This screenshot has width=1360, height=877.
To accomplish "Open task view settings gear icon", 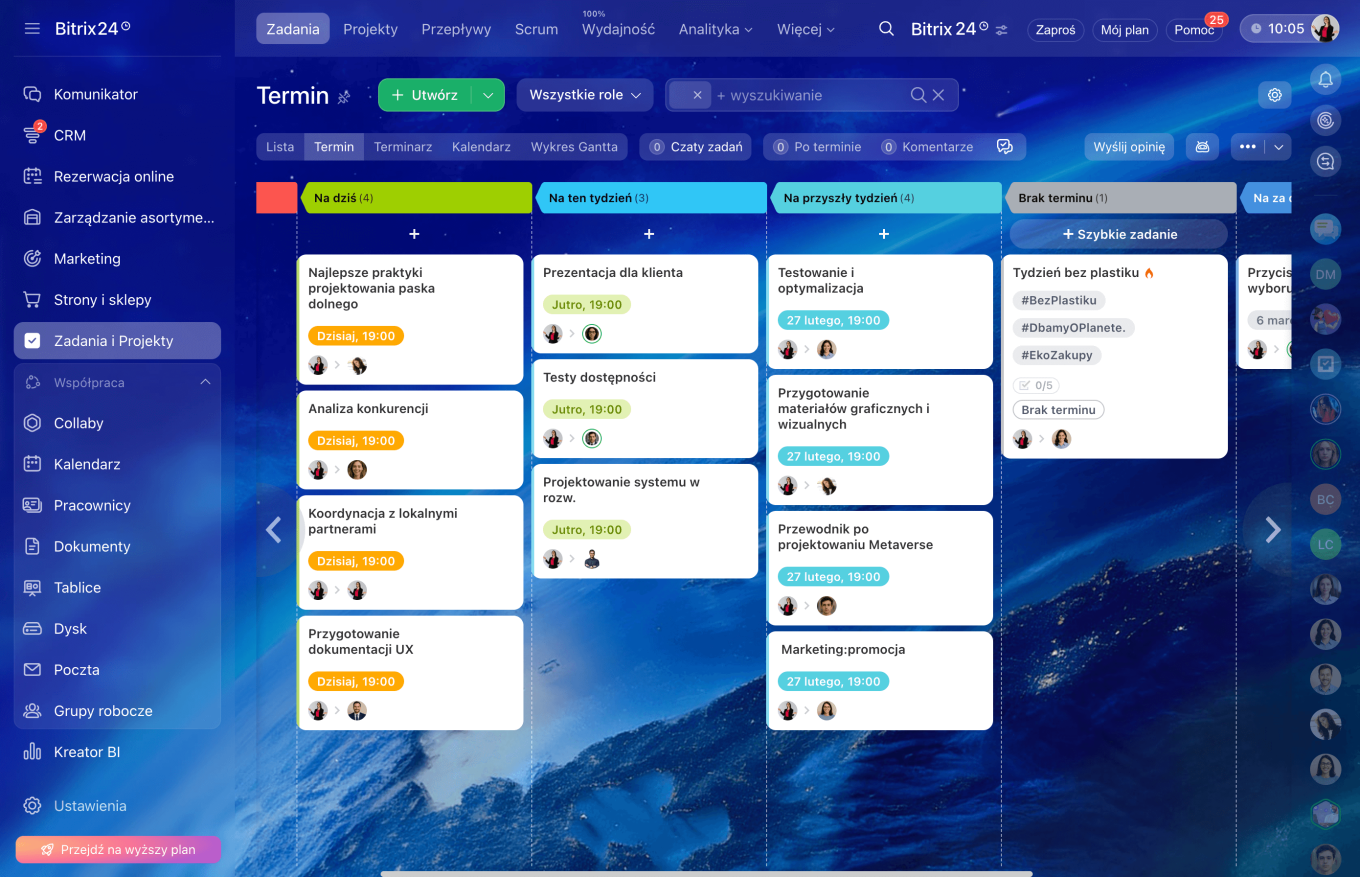I will pos(1274,95).
